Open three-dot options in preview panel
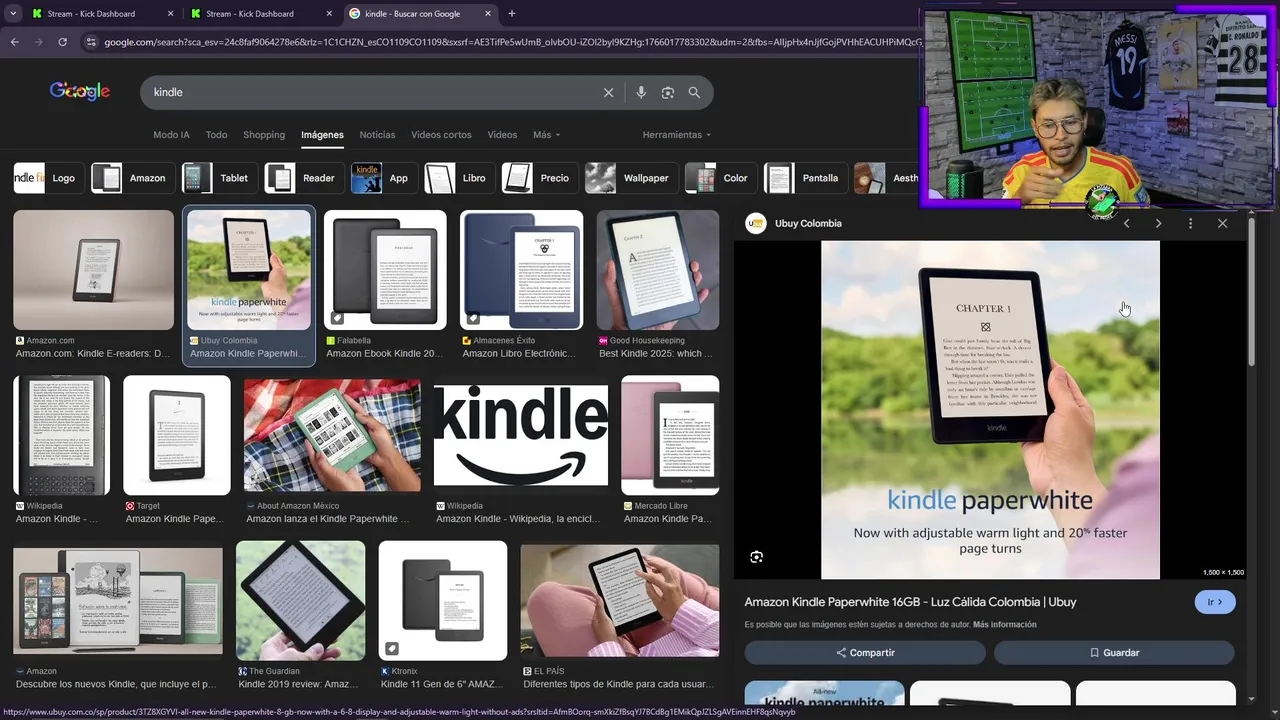Image resolution: width=1280 pixels, height=720 pixels. coord(1190,223)
